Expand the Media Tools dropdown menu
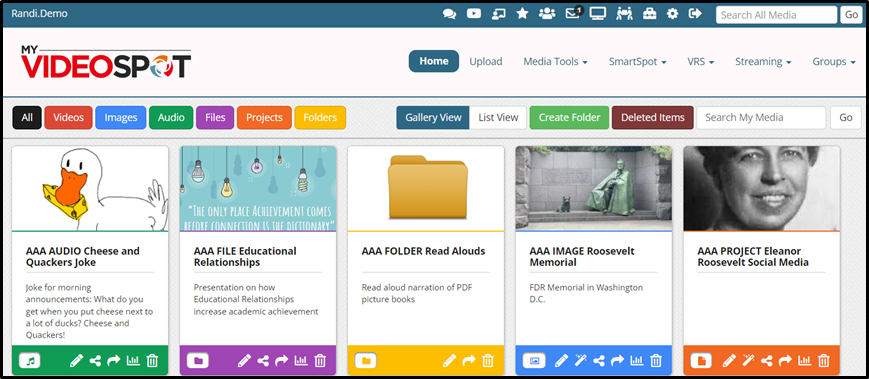Viewport: 869px width, 379px height. coord(555,62)
